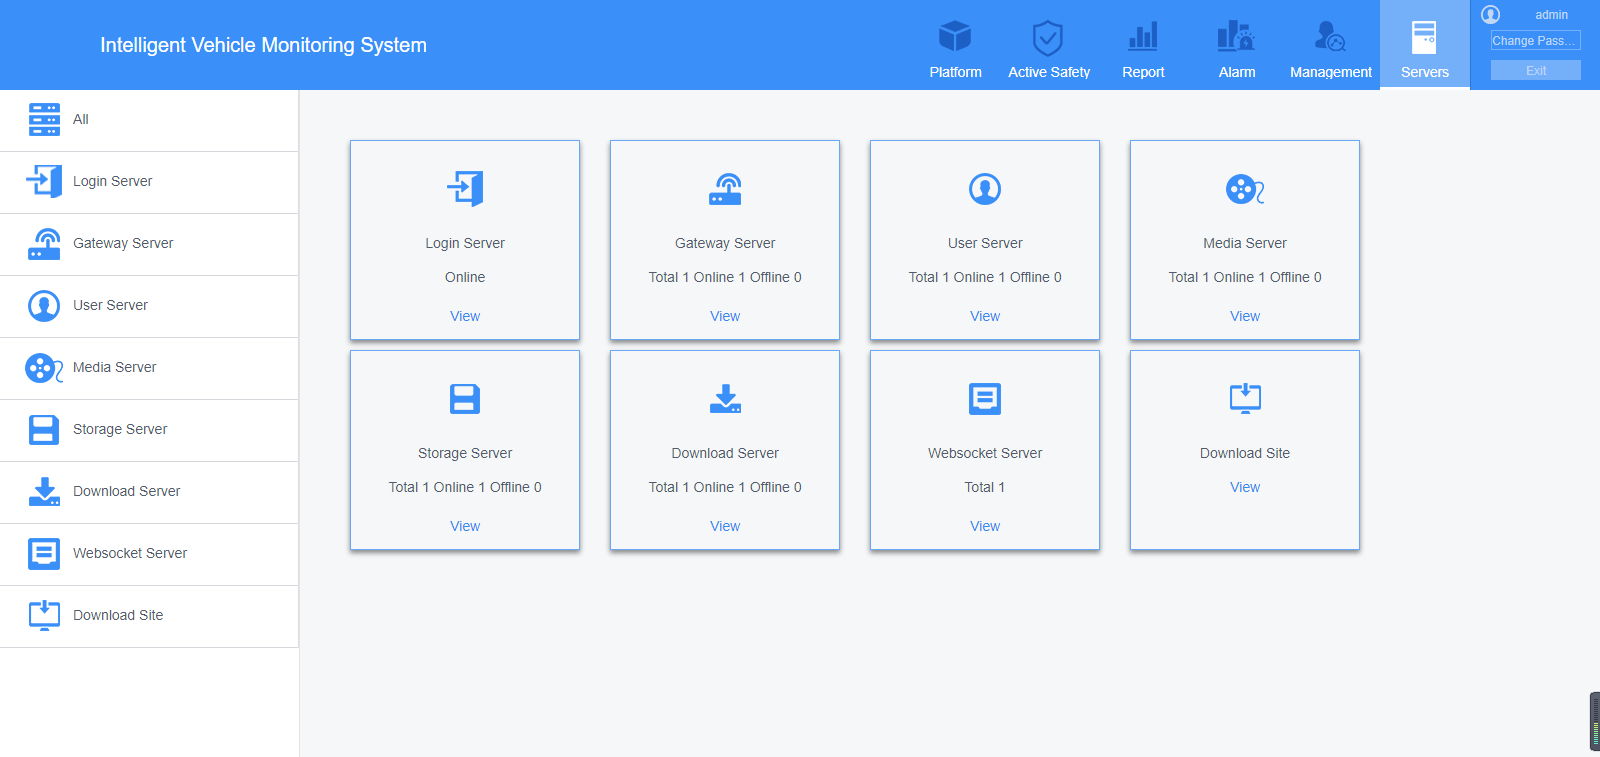Click the Download Server card icon
Screen dimensions: 1600x757
point(725,399)
